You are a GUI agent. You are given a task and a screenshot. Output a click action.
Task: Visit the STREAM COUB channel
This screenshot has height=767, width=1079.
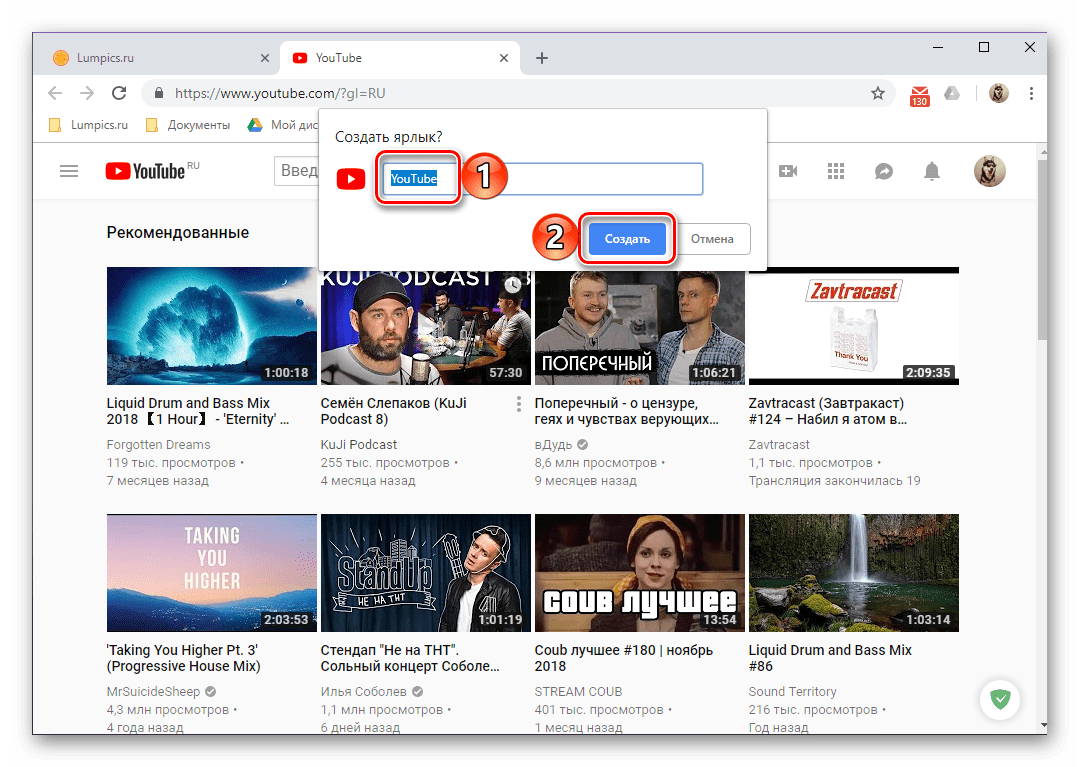point(578,691)
